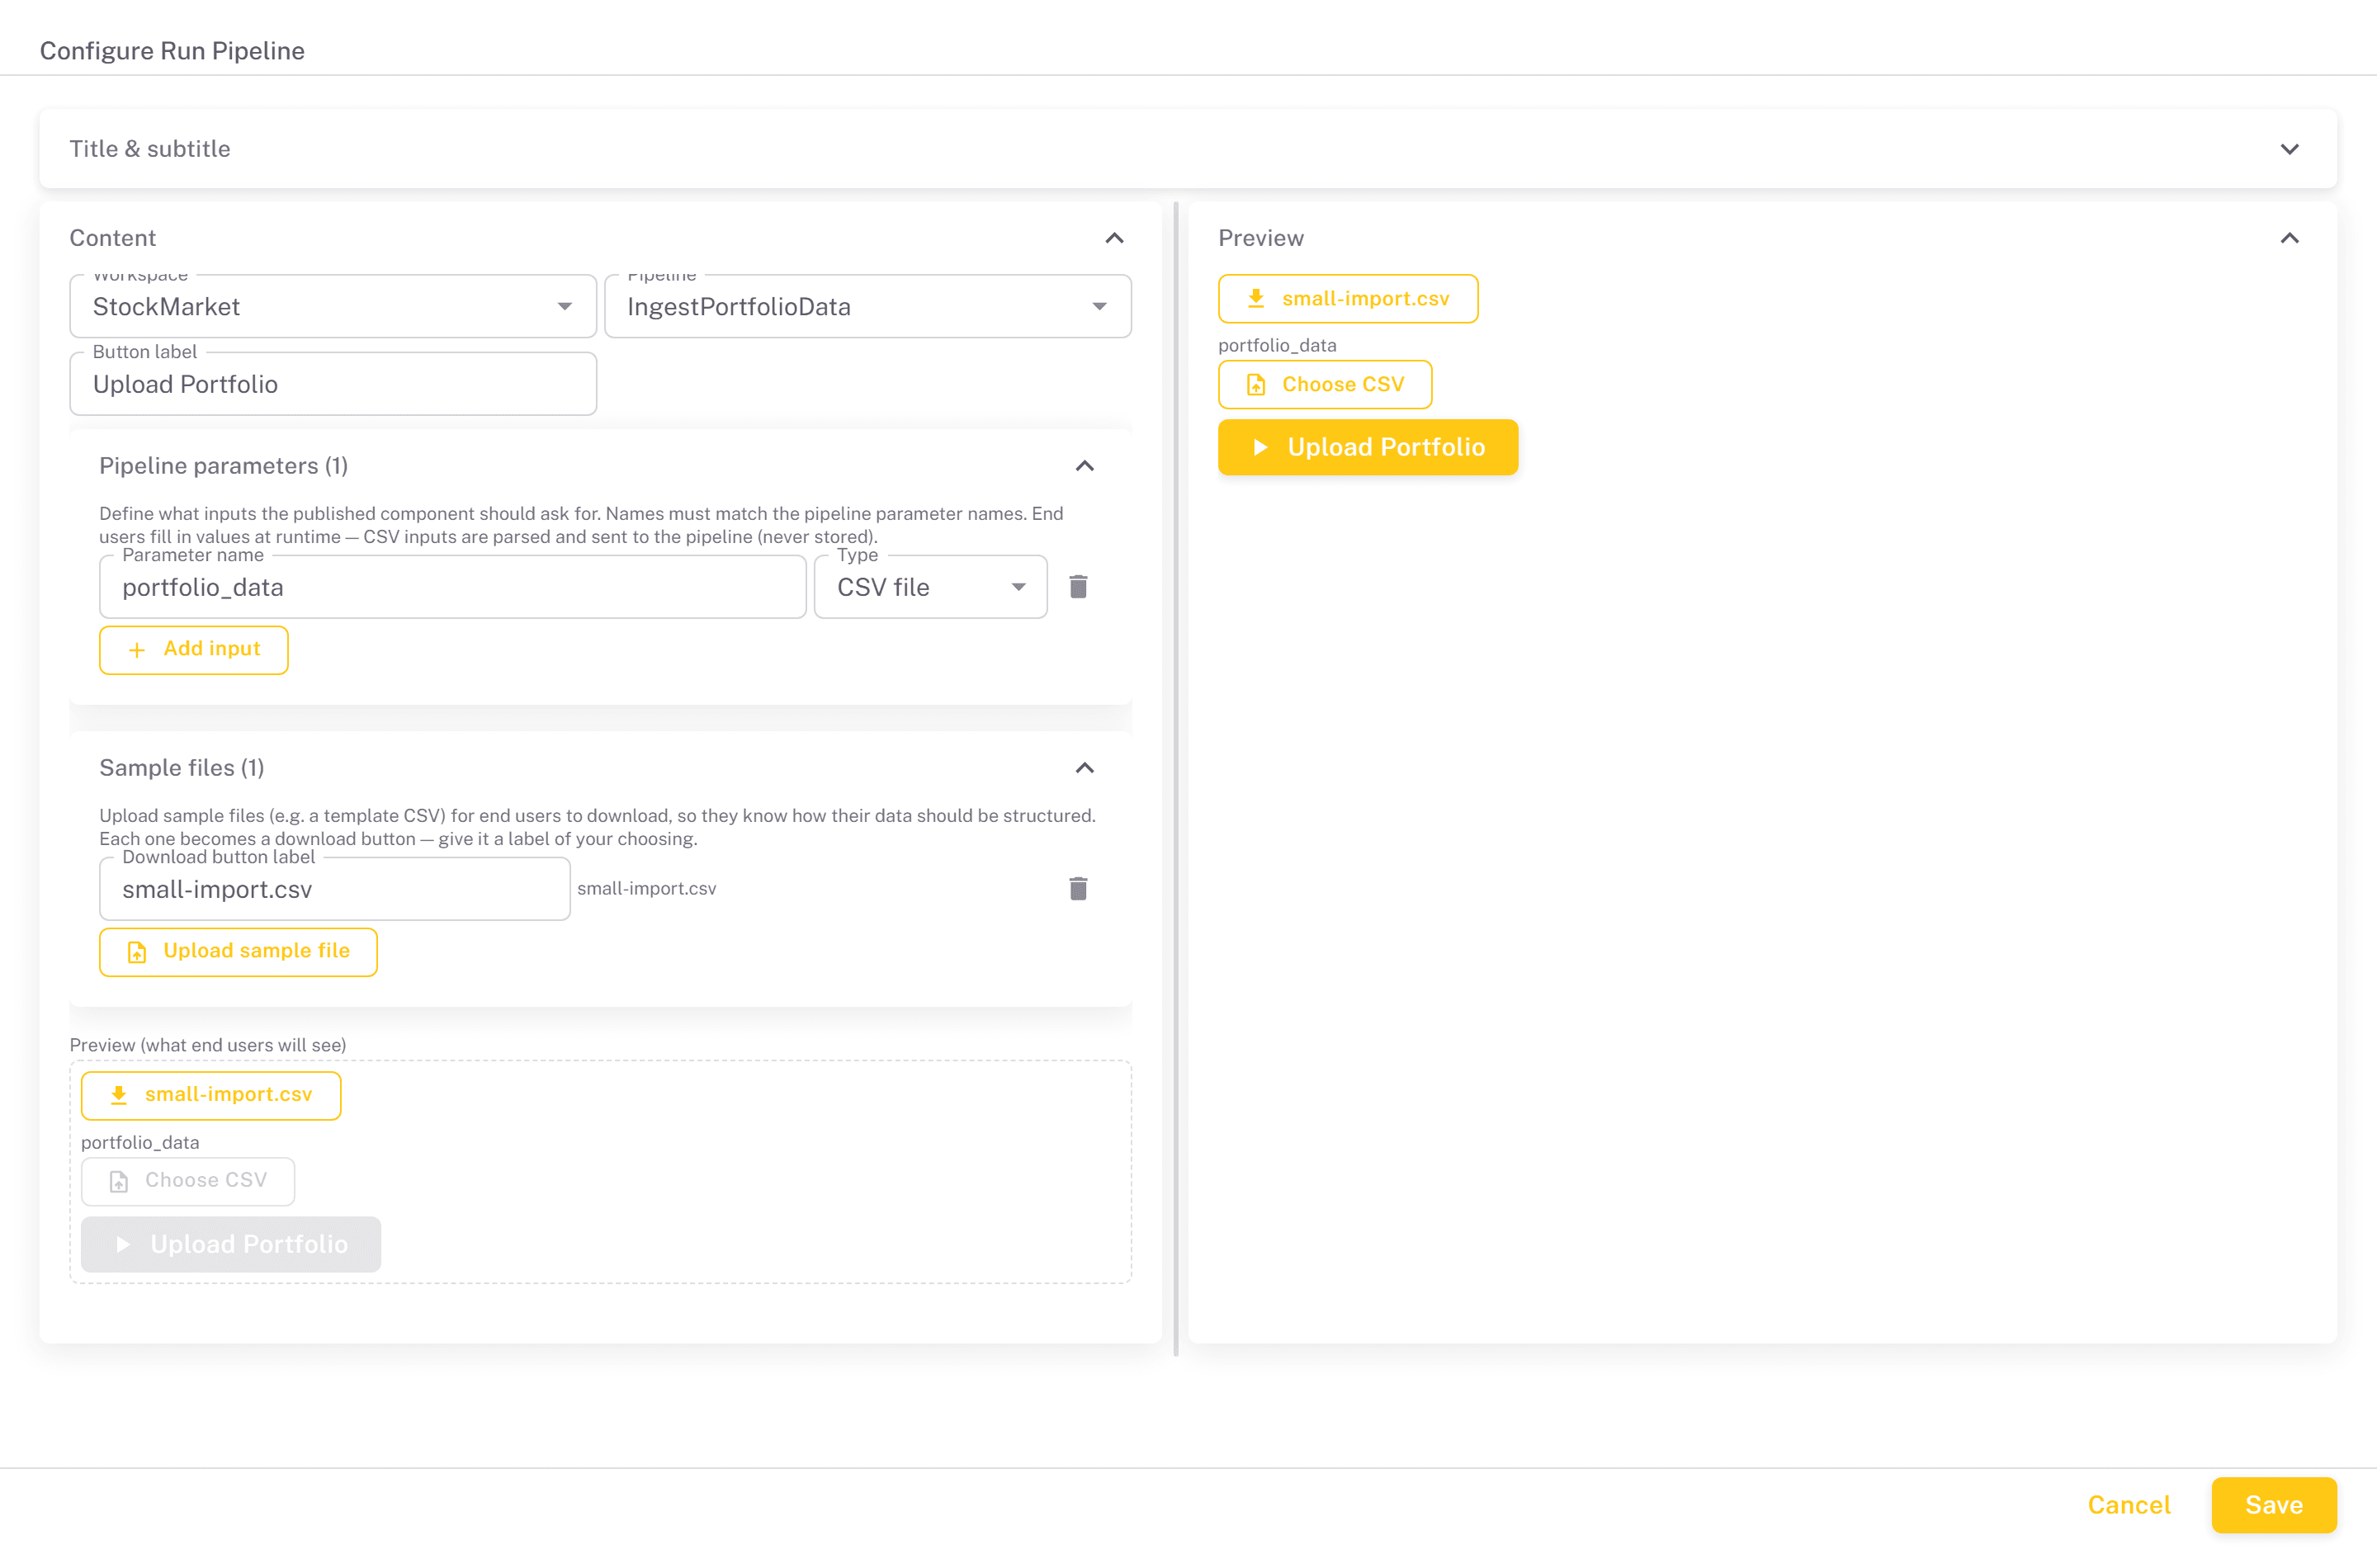The image size is (2377, 1568).
Task: Edit the Parameter name field
Action: [453, 587]
